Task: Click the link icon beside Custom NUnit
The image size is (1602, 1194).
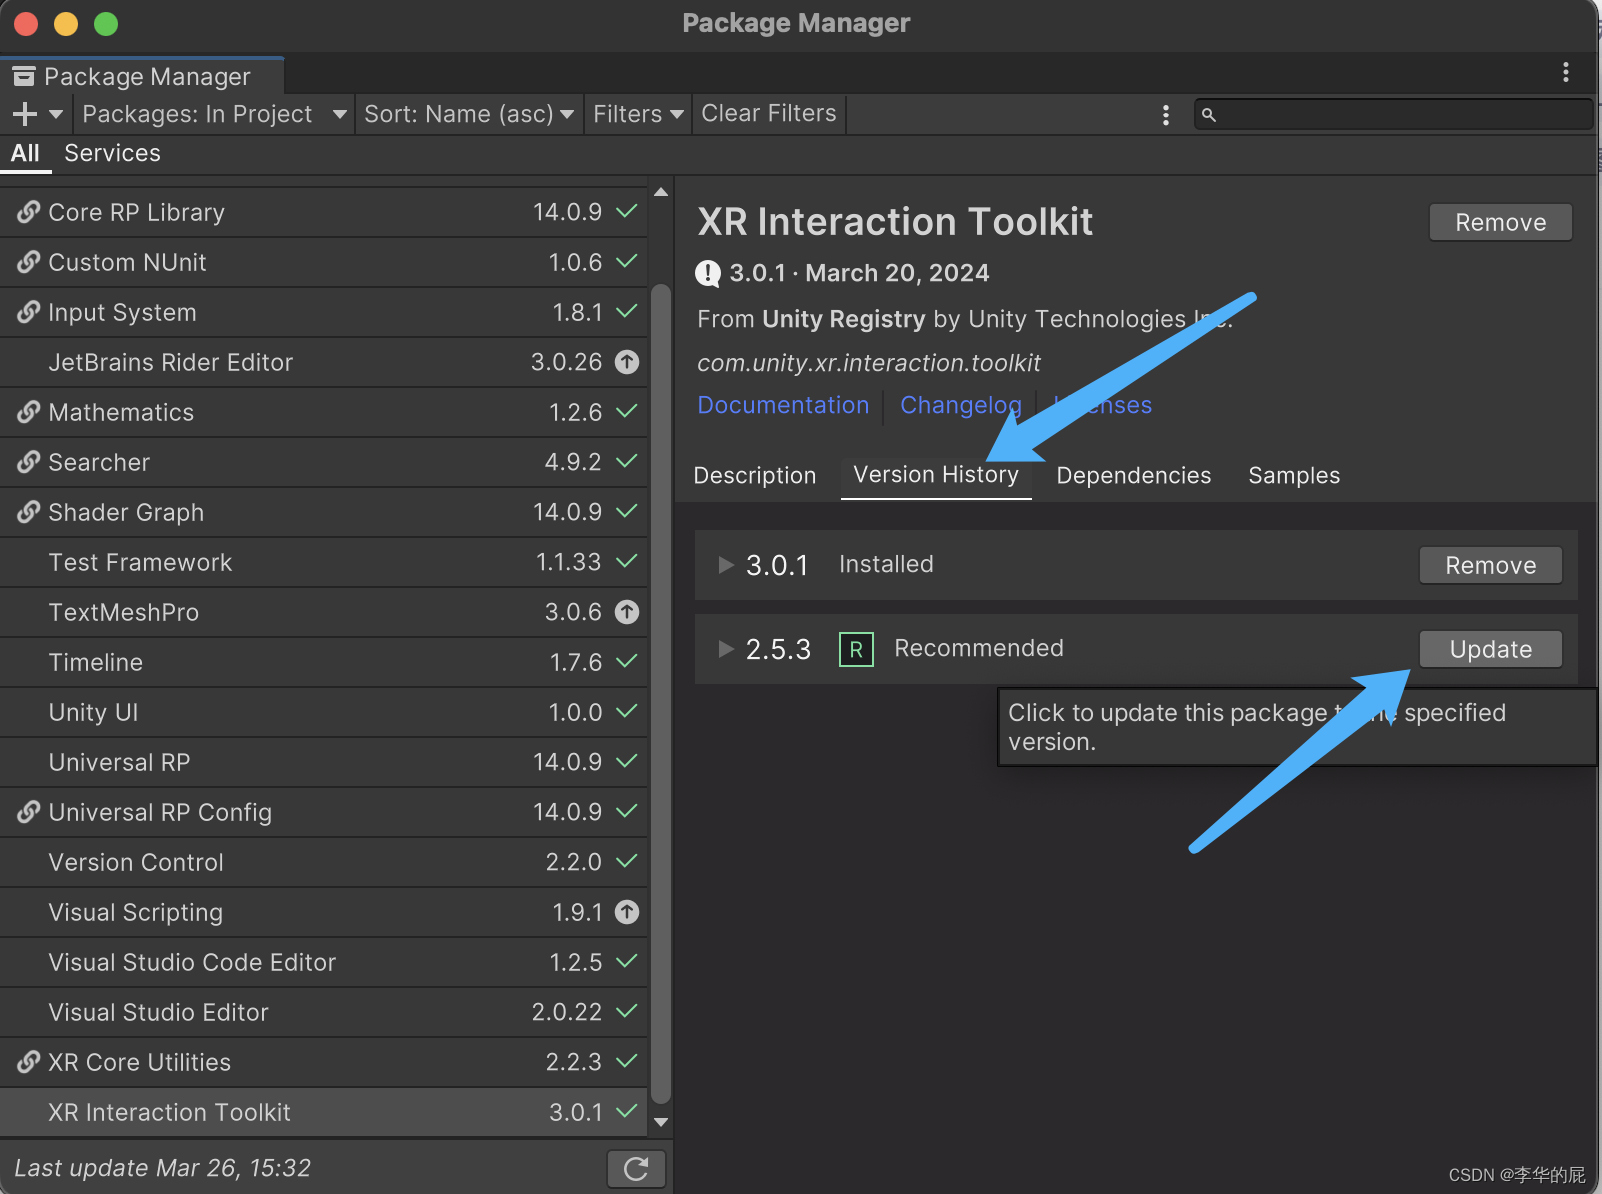Action: point(28,262)
